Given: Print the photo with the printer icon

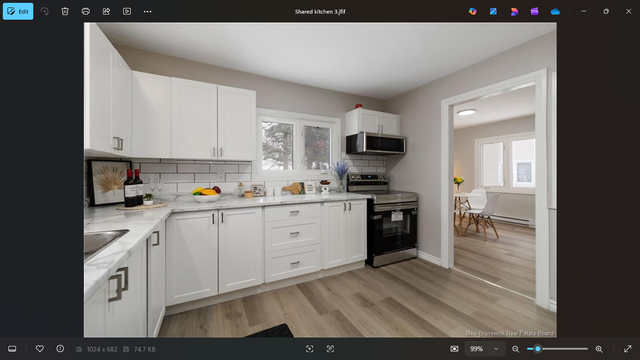Looking at the screenshot, I should coord(86,11).
